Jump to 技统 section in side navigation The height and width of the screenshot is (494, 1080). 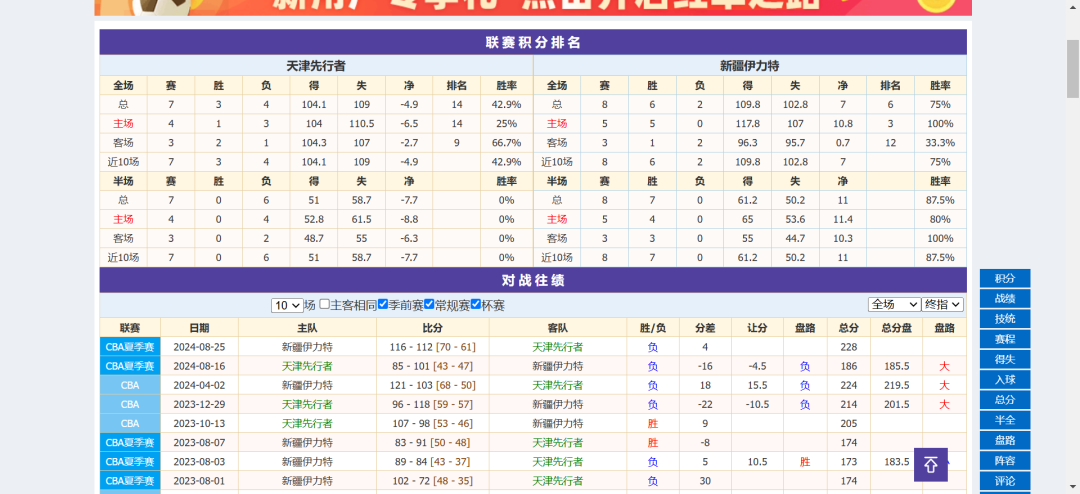coord(1005,319)
